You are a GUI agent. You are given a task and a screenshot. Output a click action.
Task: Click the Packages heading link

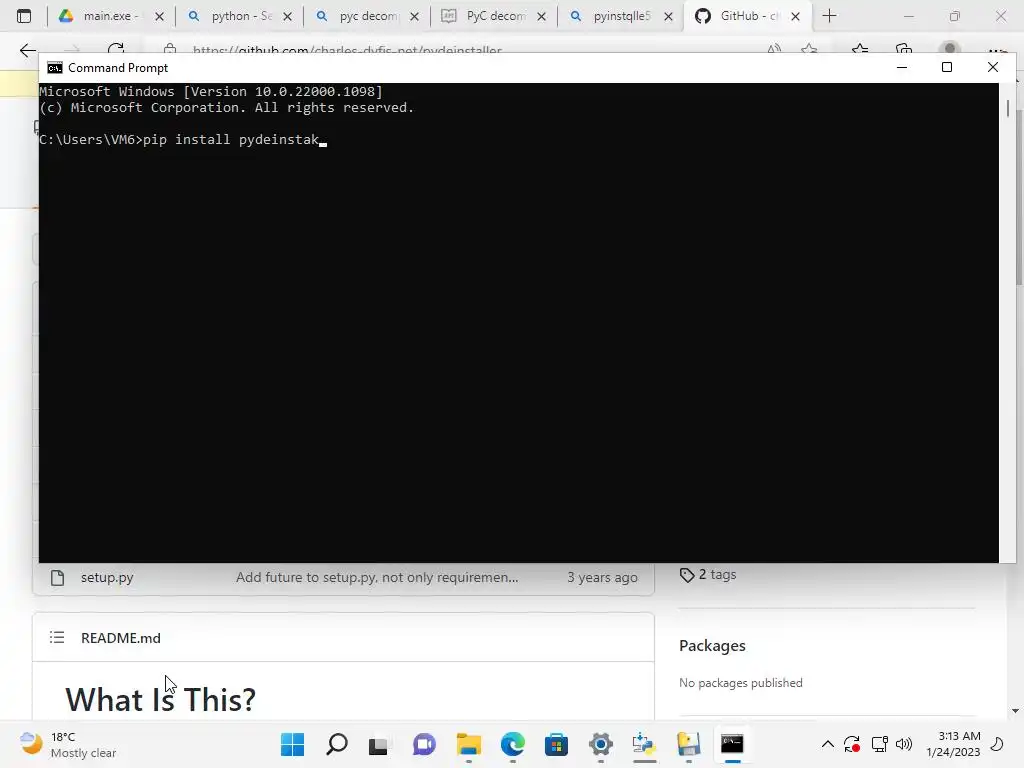[712, 645]
